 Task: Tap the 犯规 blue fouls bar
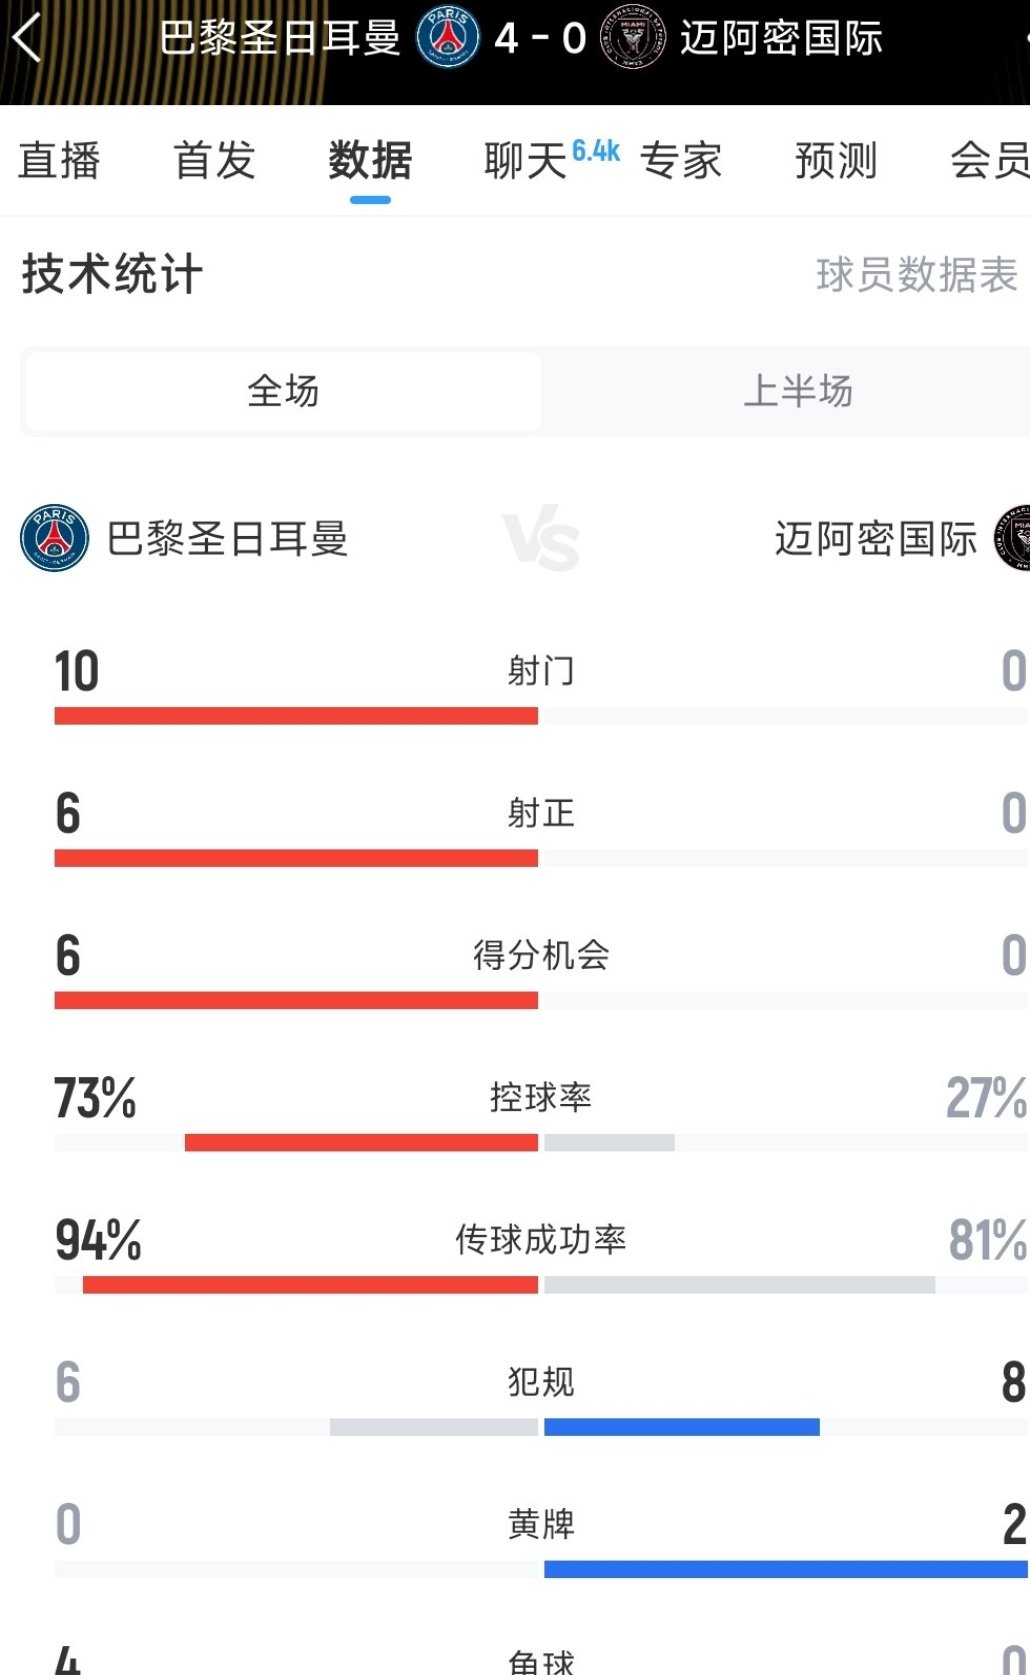click(x=682, y=1427)
